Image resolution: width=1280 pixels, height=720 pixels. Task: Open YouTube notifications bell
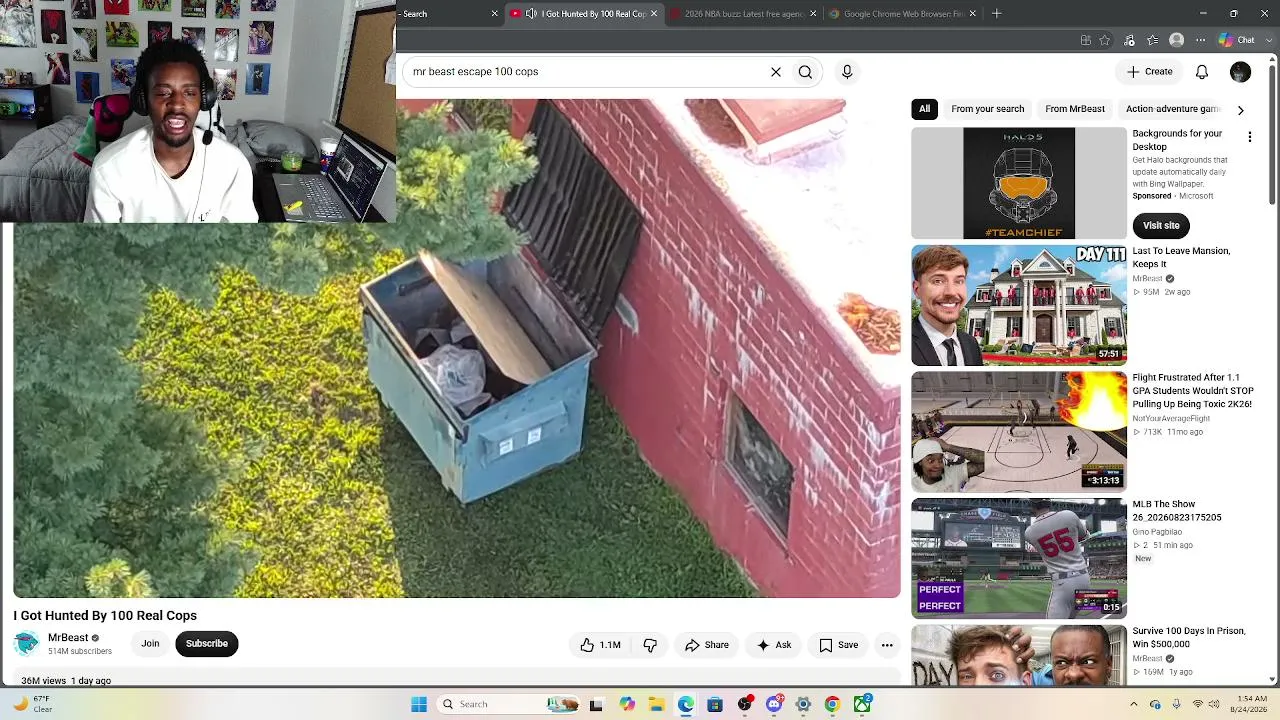1202,72
